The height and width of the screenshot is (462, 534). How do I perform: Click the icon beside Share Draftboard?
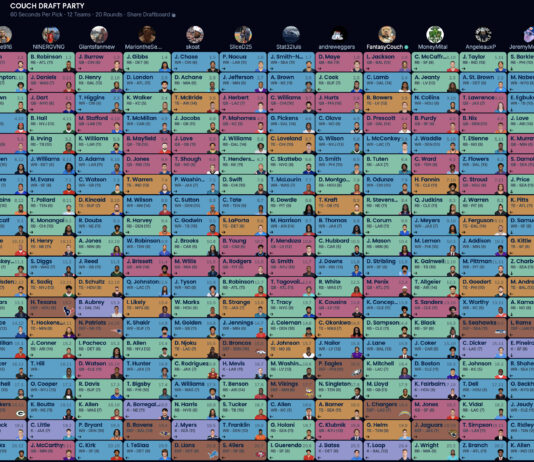[x=174, y=15]
